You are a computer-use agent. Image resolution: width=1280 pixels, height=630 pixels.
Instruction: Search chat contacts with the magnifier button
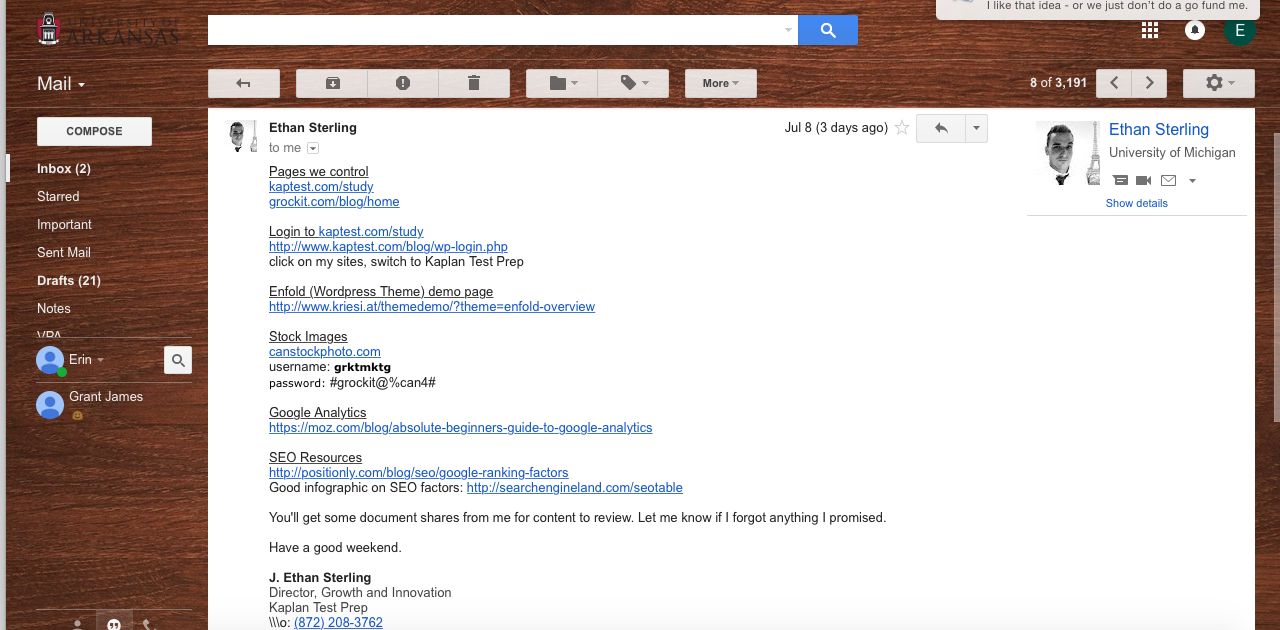(178, 360)
